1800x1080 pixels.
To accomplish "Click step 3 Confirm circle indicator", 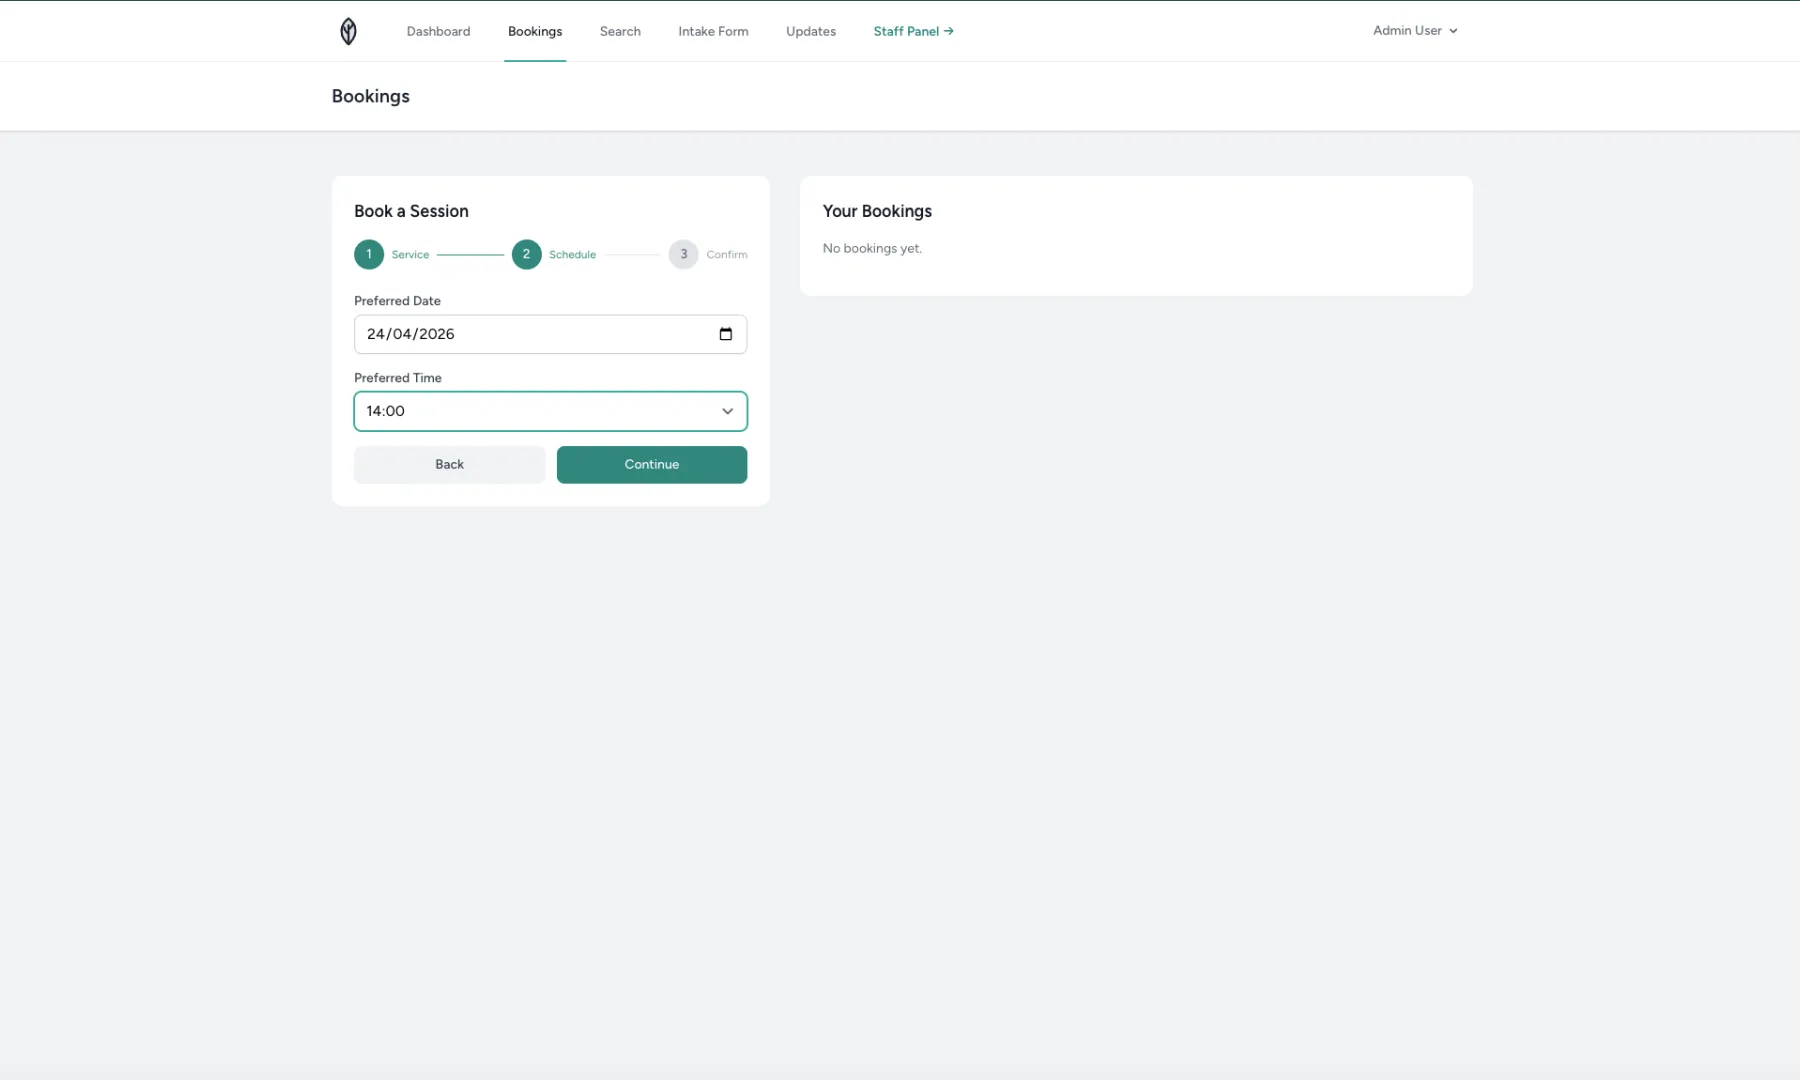I will (x=684, y=254).
